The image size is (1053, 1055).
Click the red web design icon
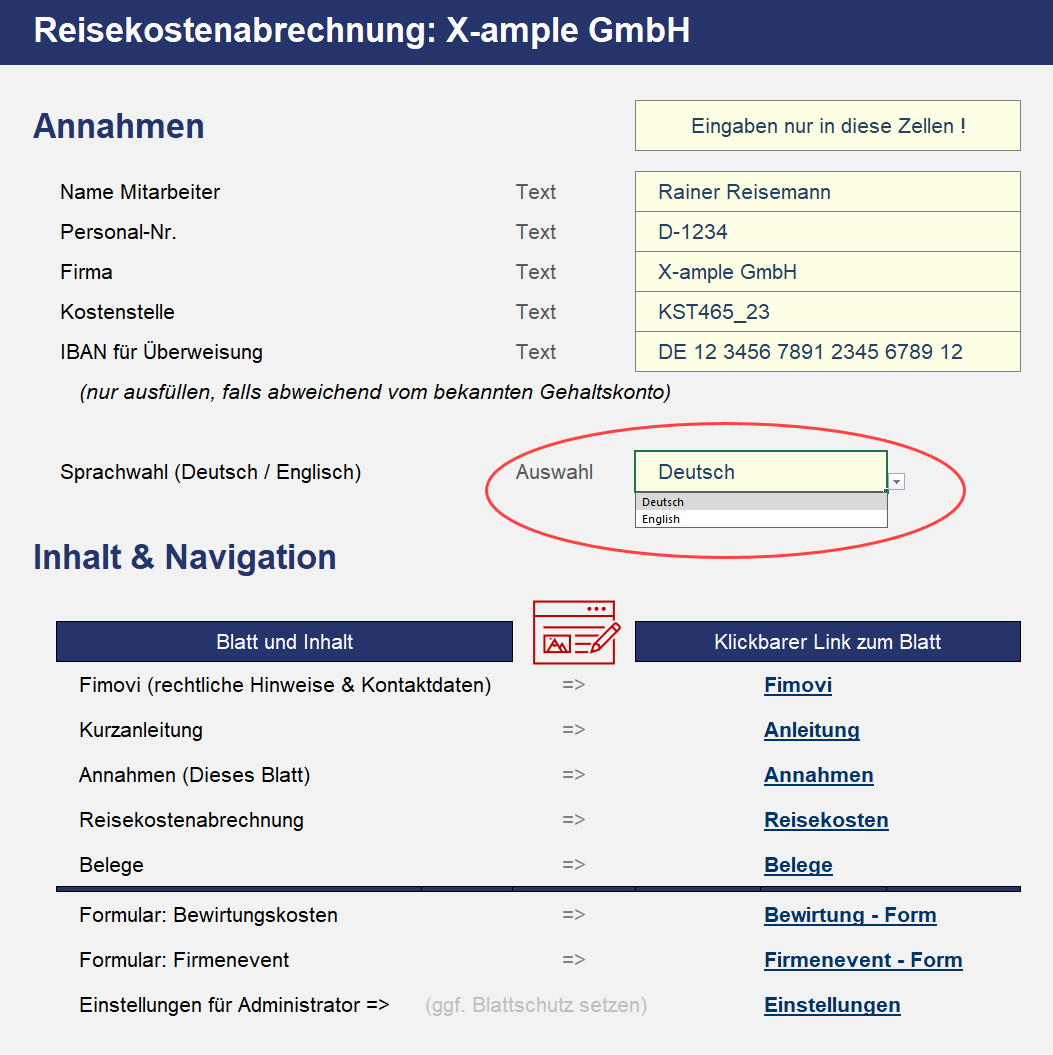point(576,632)
